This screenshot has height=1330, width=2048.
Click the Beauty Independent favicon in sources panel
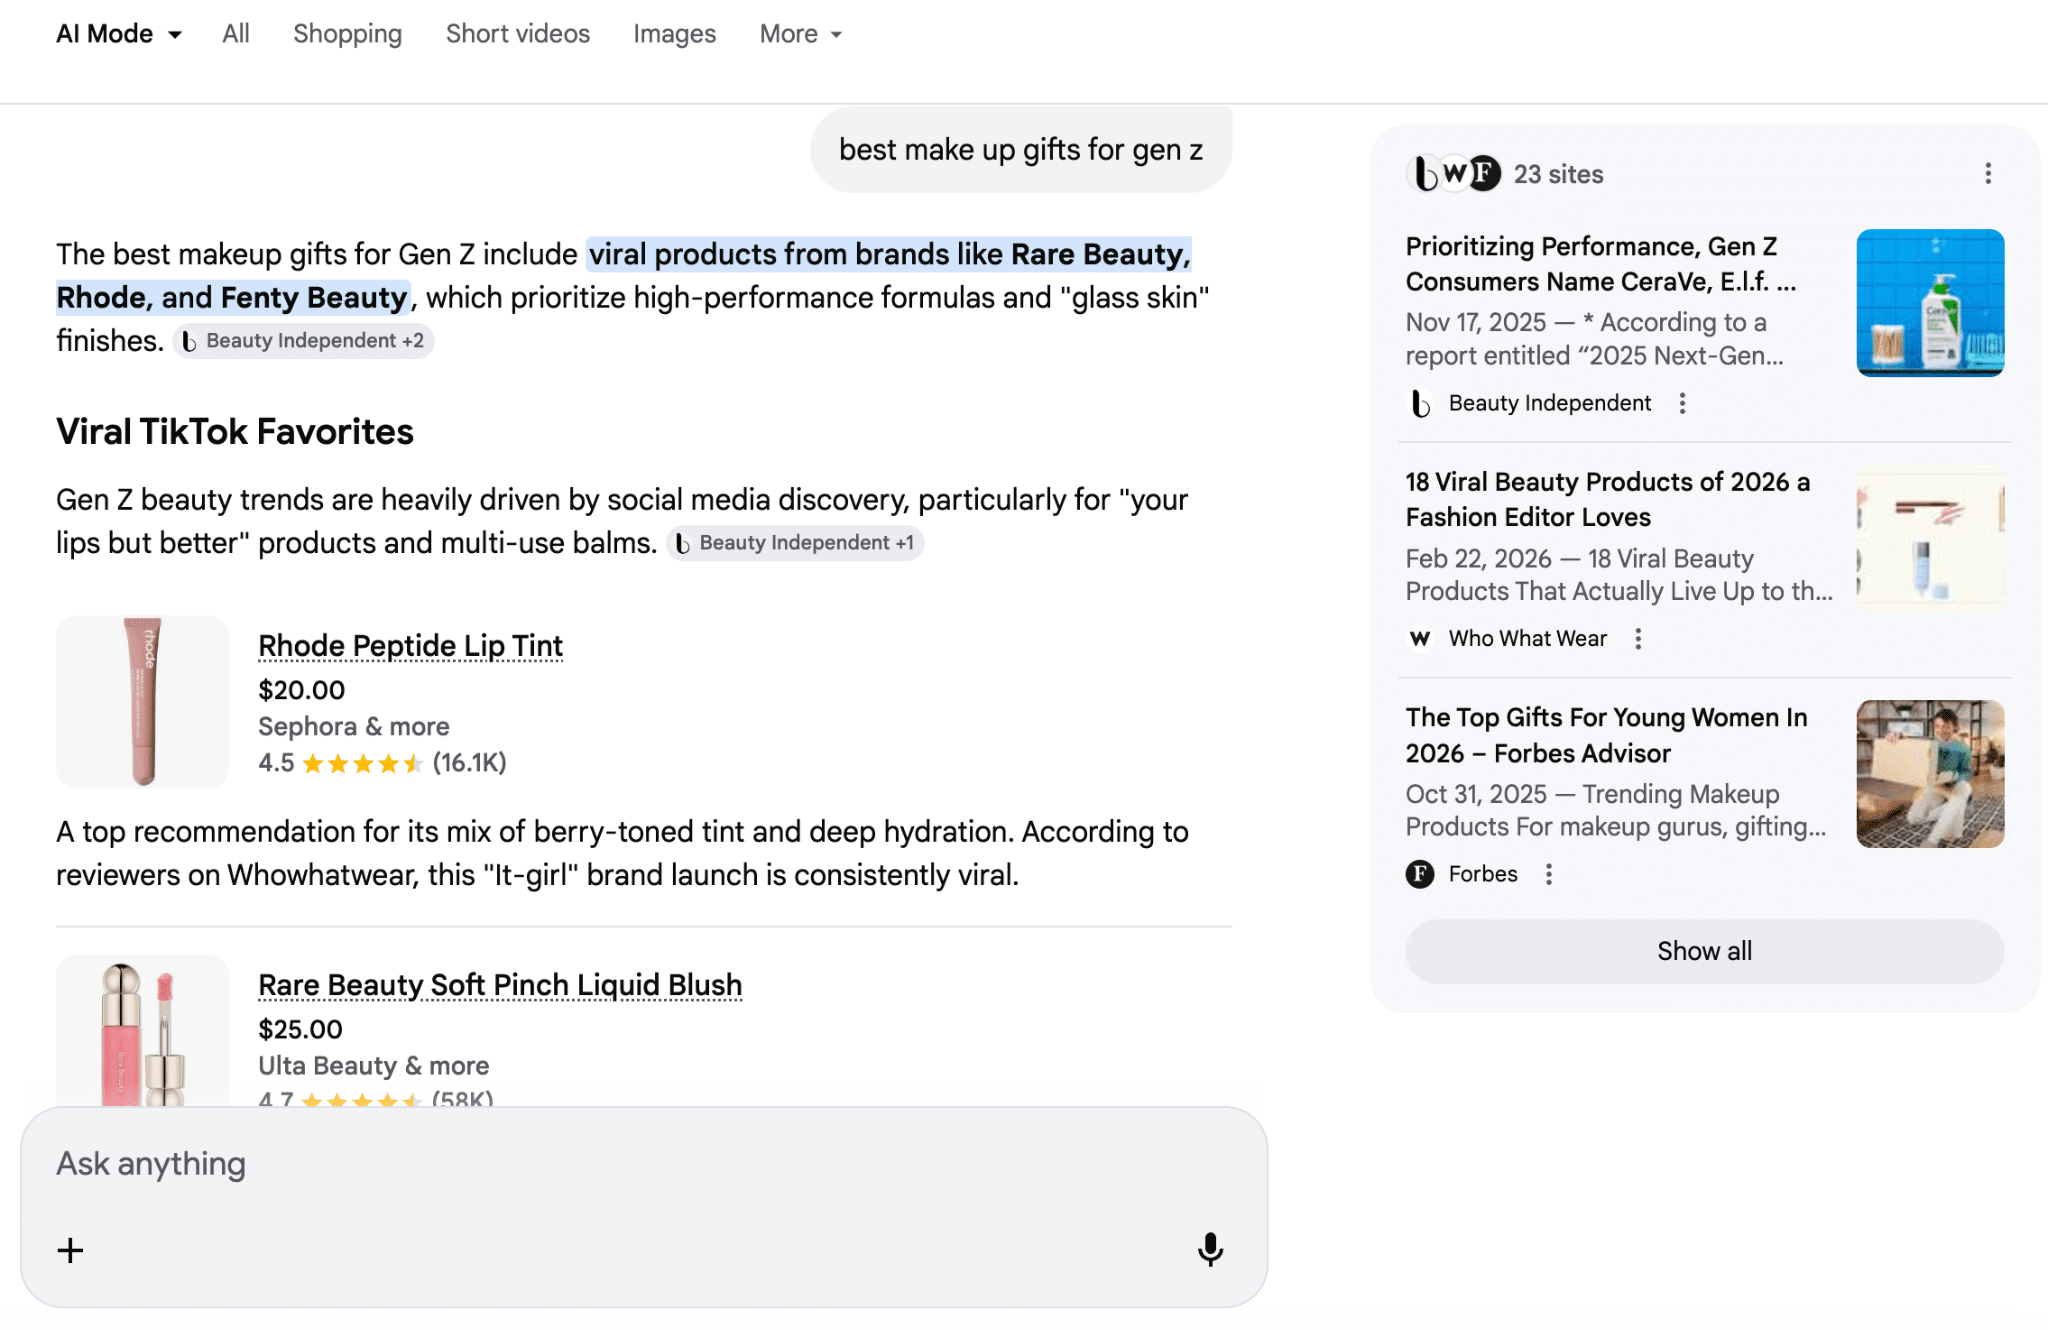[x=1420, y=403]
